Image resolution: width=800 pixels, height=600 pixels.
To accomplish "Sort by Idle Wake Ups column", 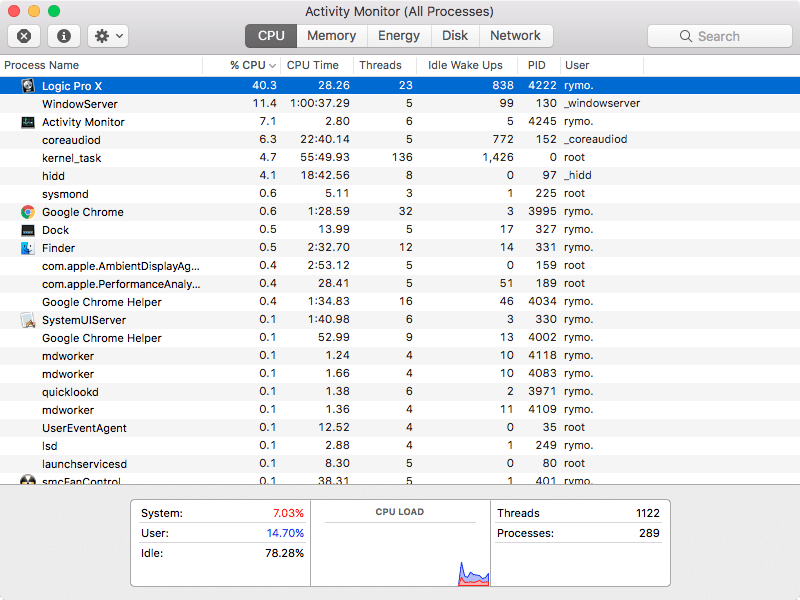I will [x=467, y=65].
